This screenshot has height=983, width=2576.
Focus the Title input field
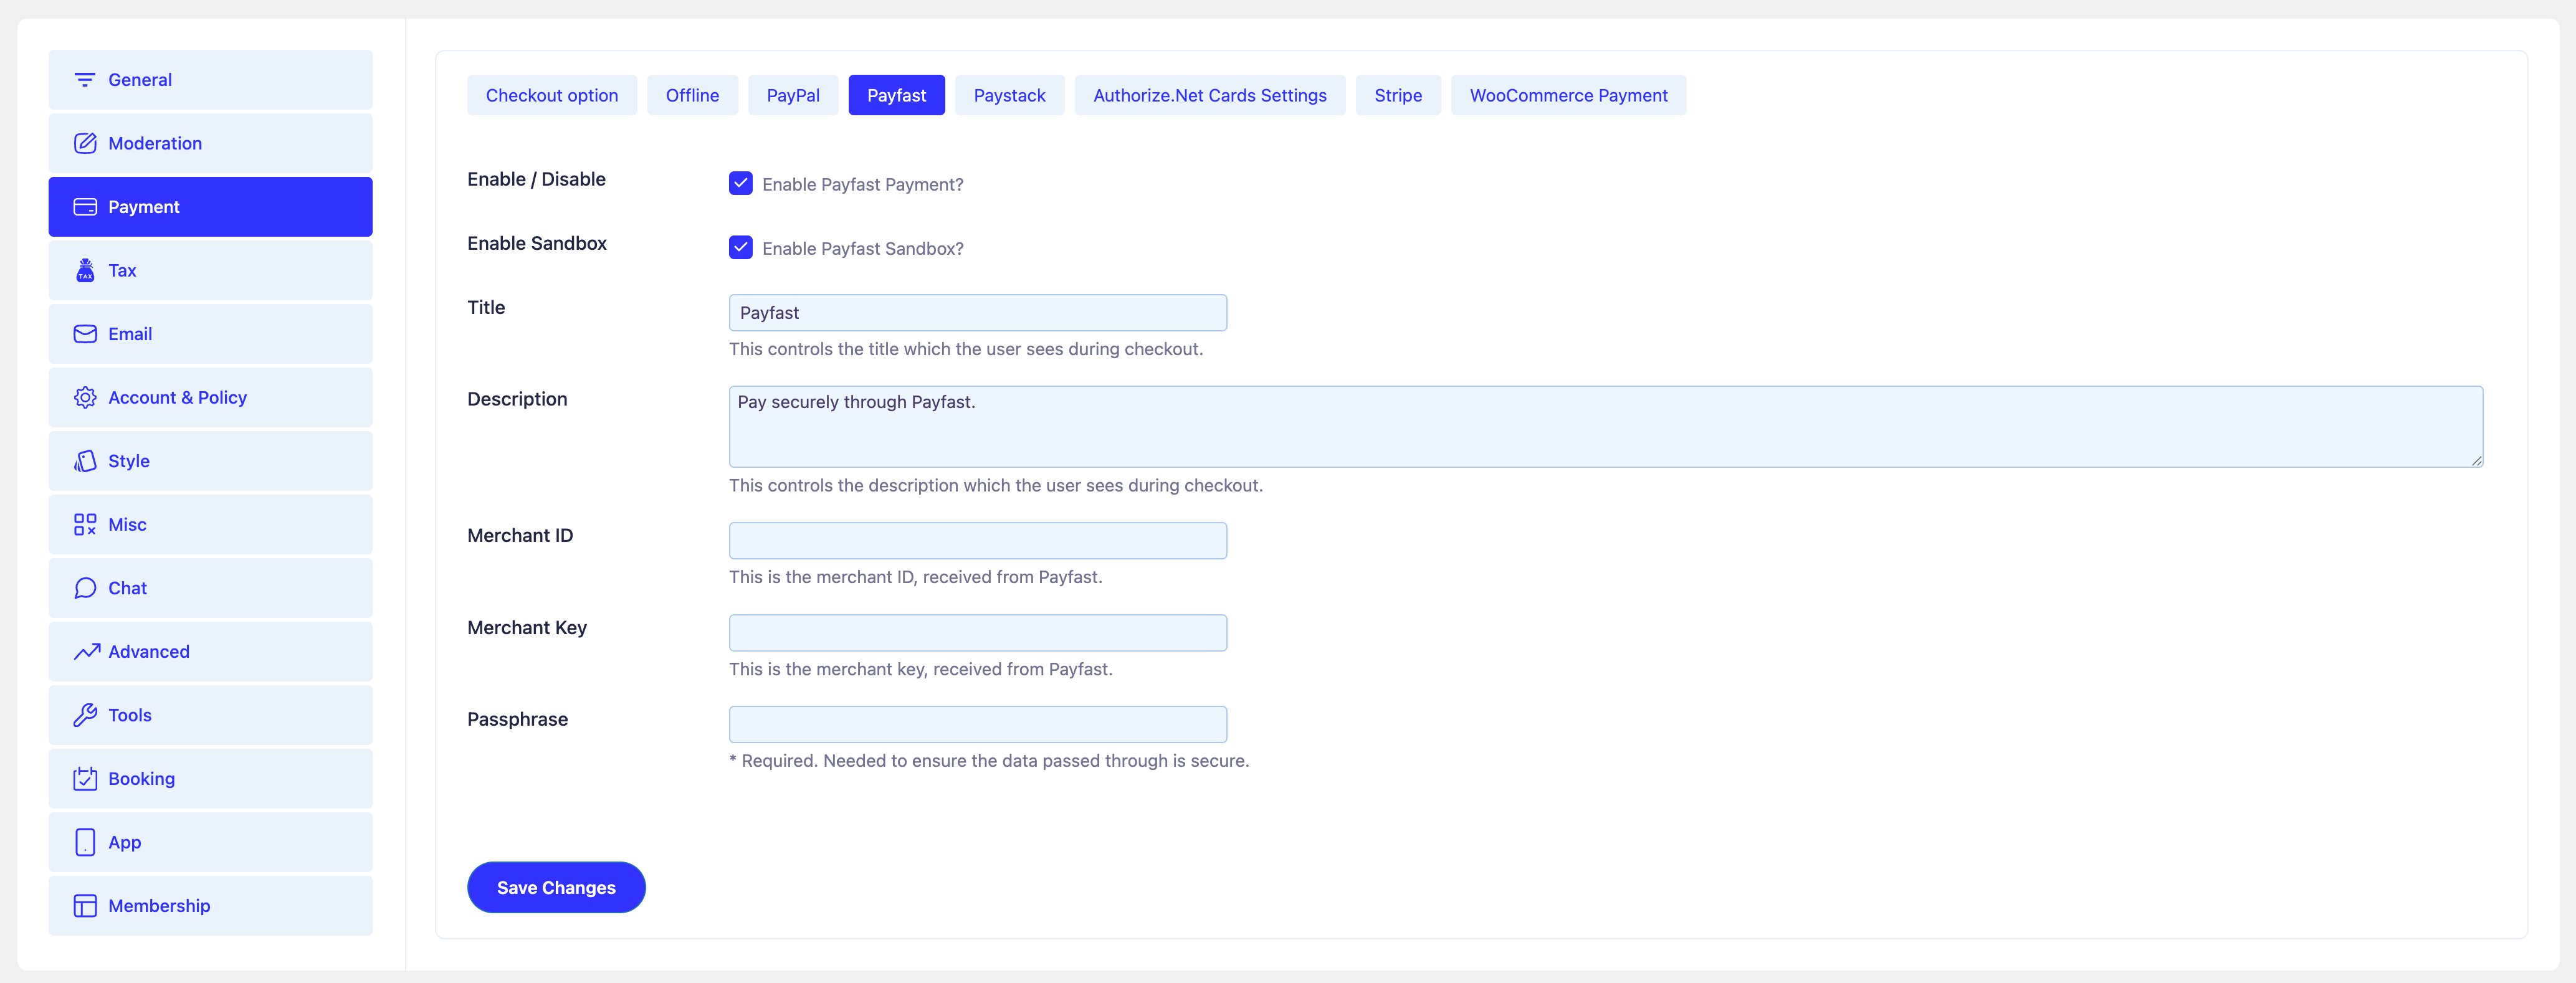[x=977, y=312]
